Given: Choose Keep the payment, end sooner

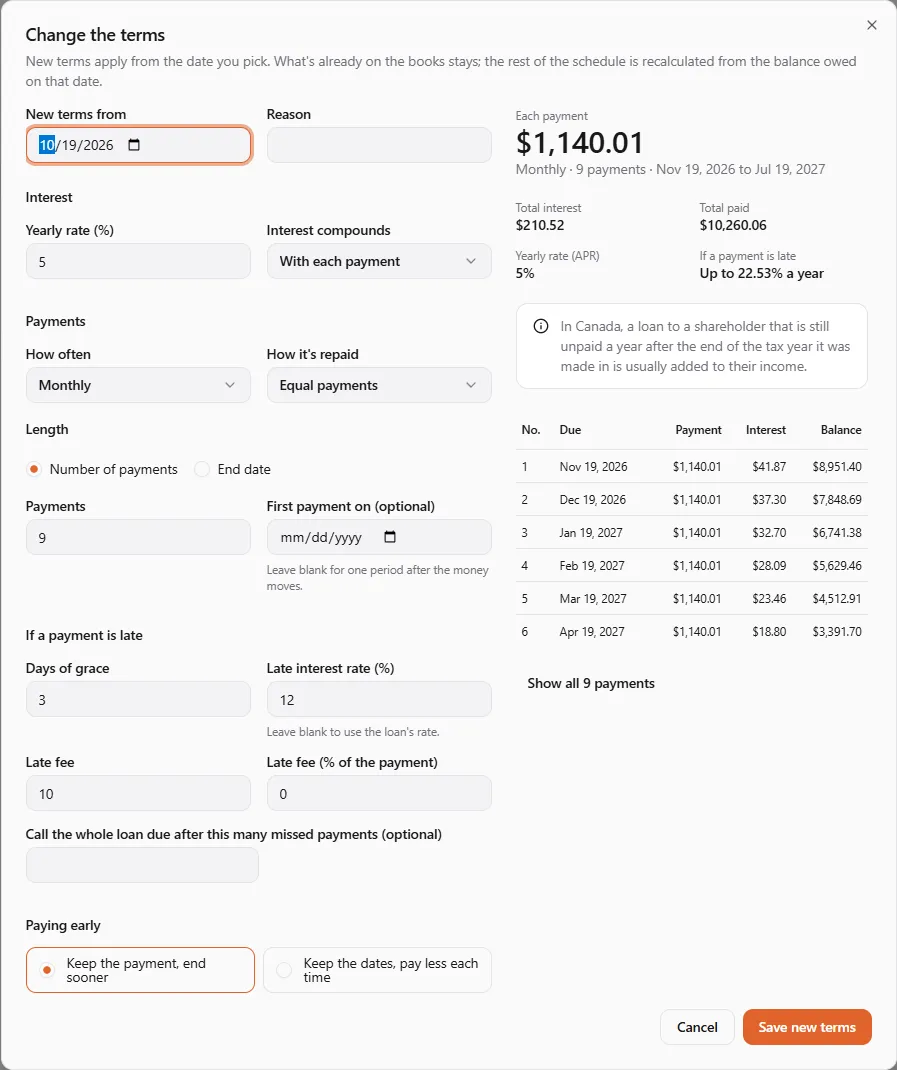Looking at the screenshot, I should point(140,970).
